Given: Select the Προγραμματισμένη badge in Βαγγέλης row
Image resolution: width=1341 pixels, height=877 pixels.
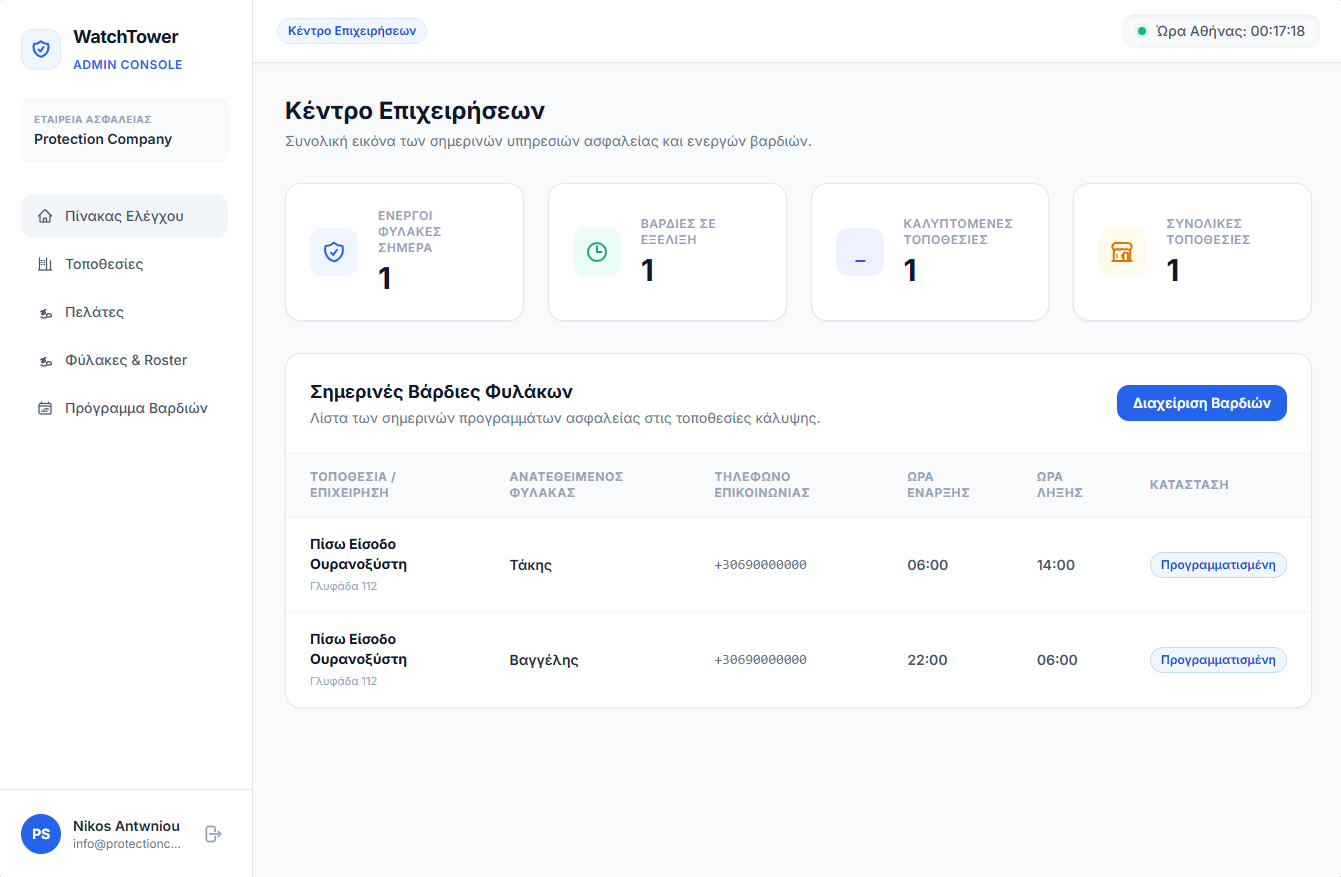Looking at the screenshot, I should coord(1218,660).
